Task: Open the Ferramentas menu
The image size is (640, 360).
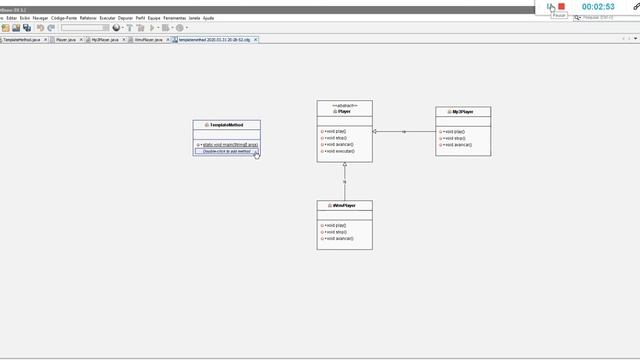Action: (174, 18)
